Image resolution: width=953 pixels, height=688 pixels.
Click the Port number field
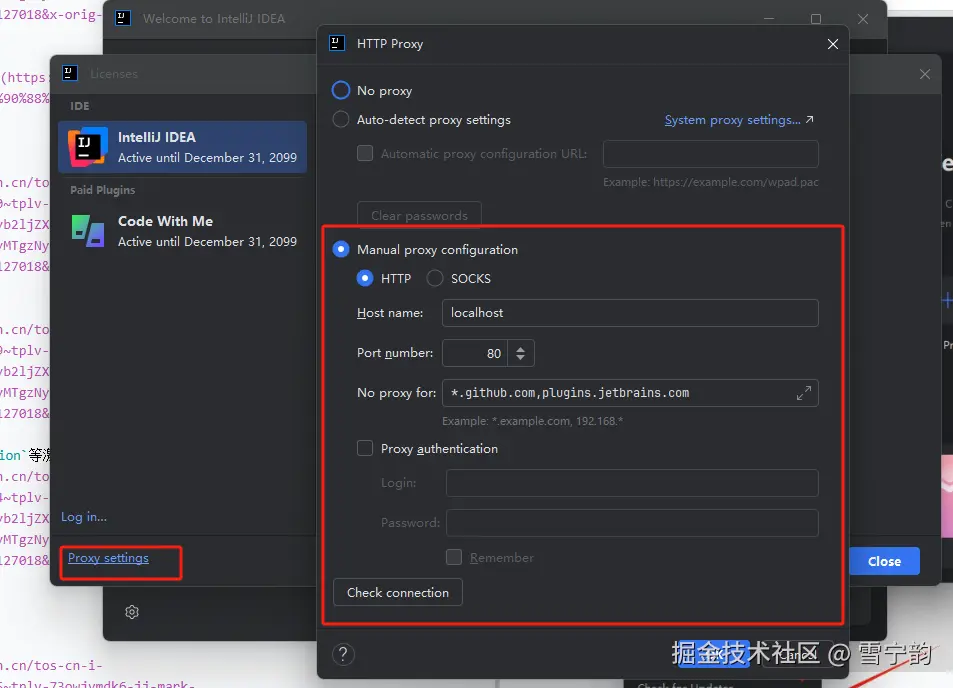[475, 353]
